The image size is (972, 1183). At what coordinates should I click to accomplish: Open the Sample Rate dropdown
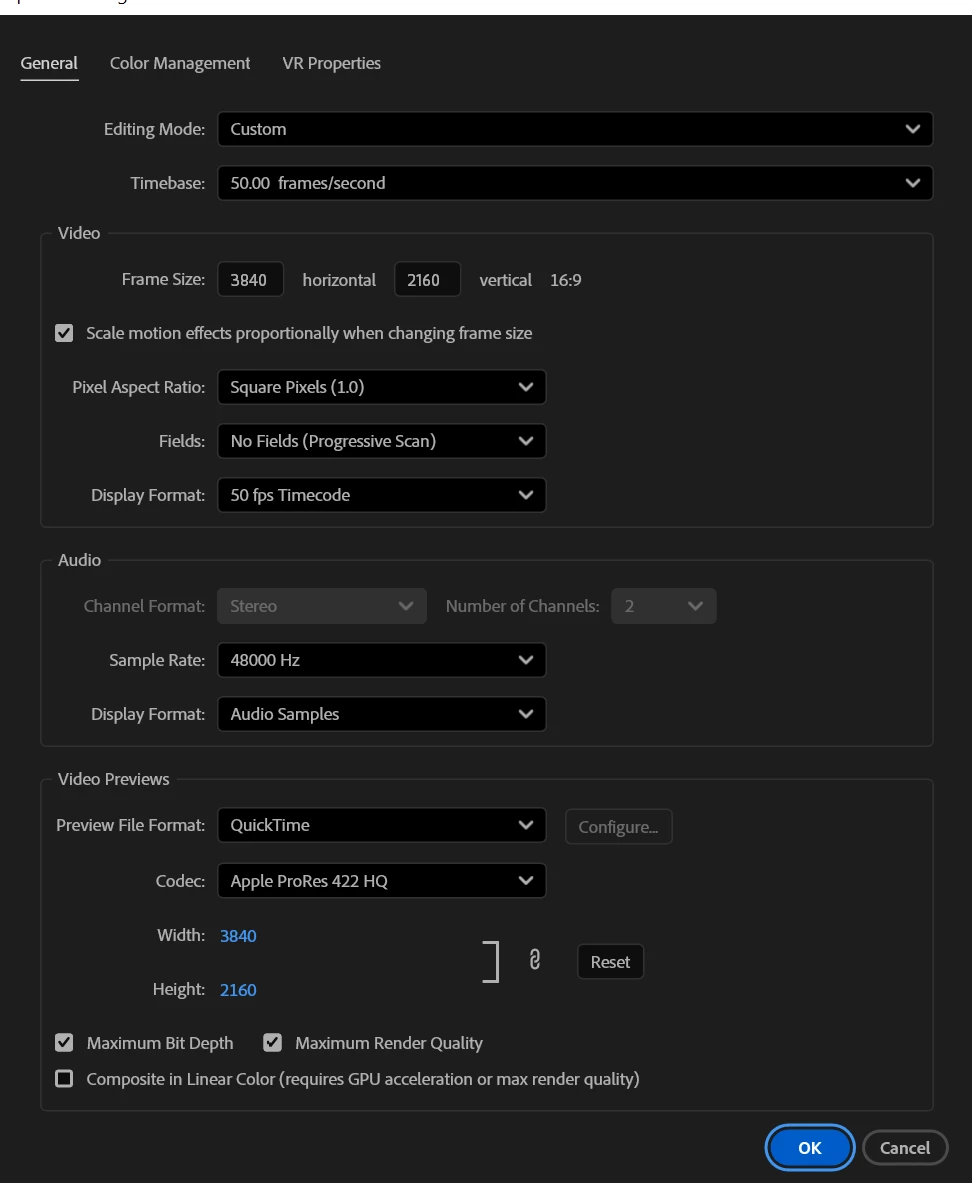[382, 660]
